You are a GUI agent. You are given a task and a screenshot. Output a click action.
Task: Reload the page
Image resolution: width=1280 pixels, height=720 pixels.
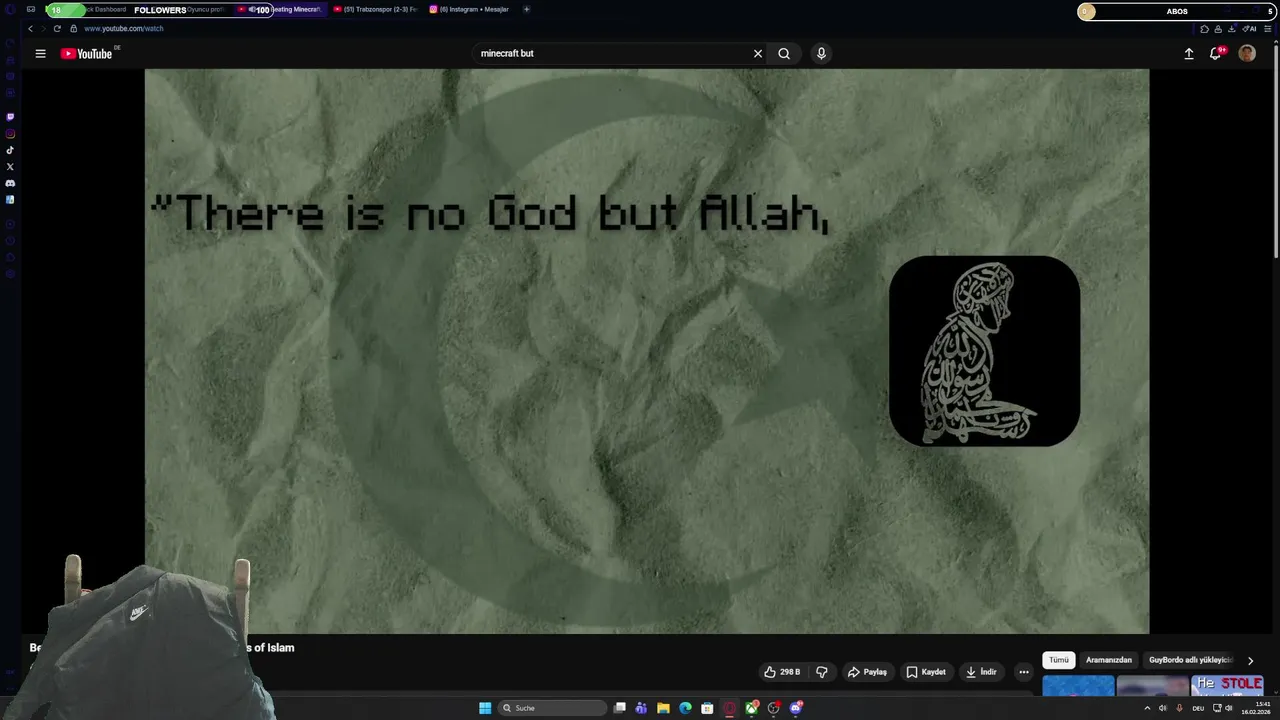pyautogui.click(x=57, y=29)
